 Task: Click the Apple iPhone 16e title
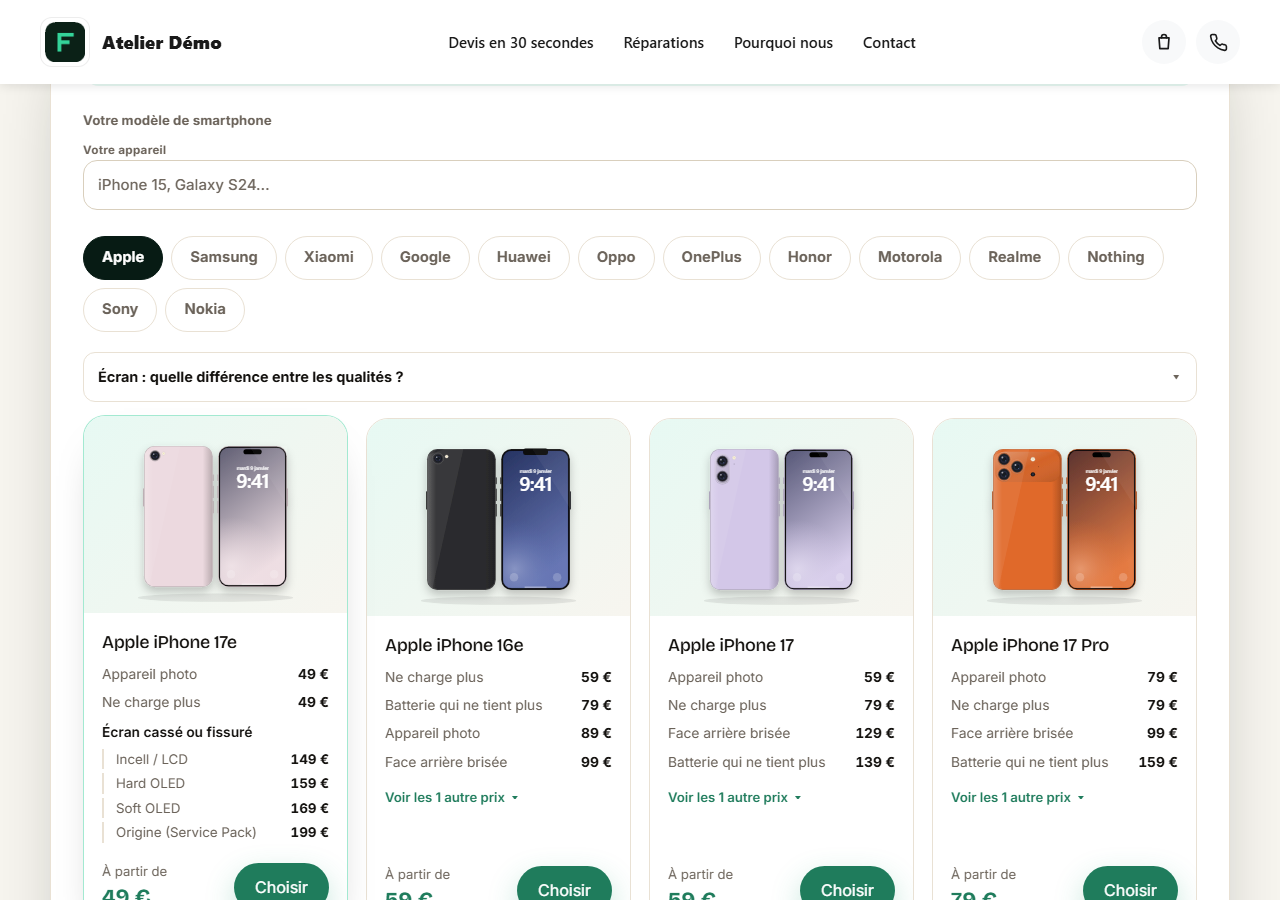point(454,645)
